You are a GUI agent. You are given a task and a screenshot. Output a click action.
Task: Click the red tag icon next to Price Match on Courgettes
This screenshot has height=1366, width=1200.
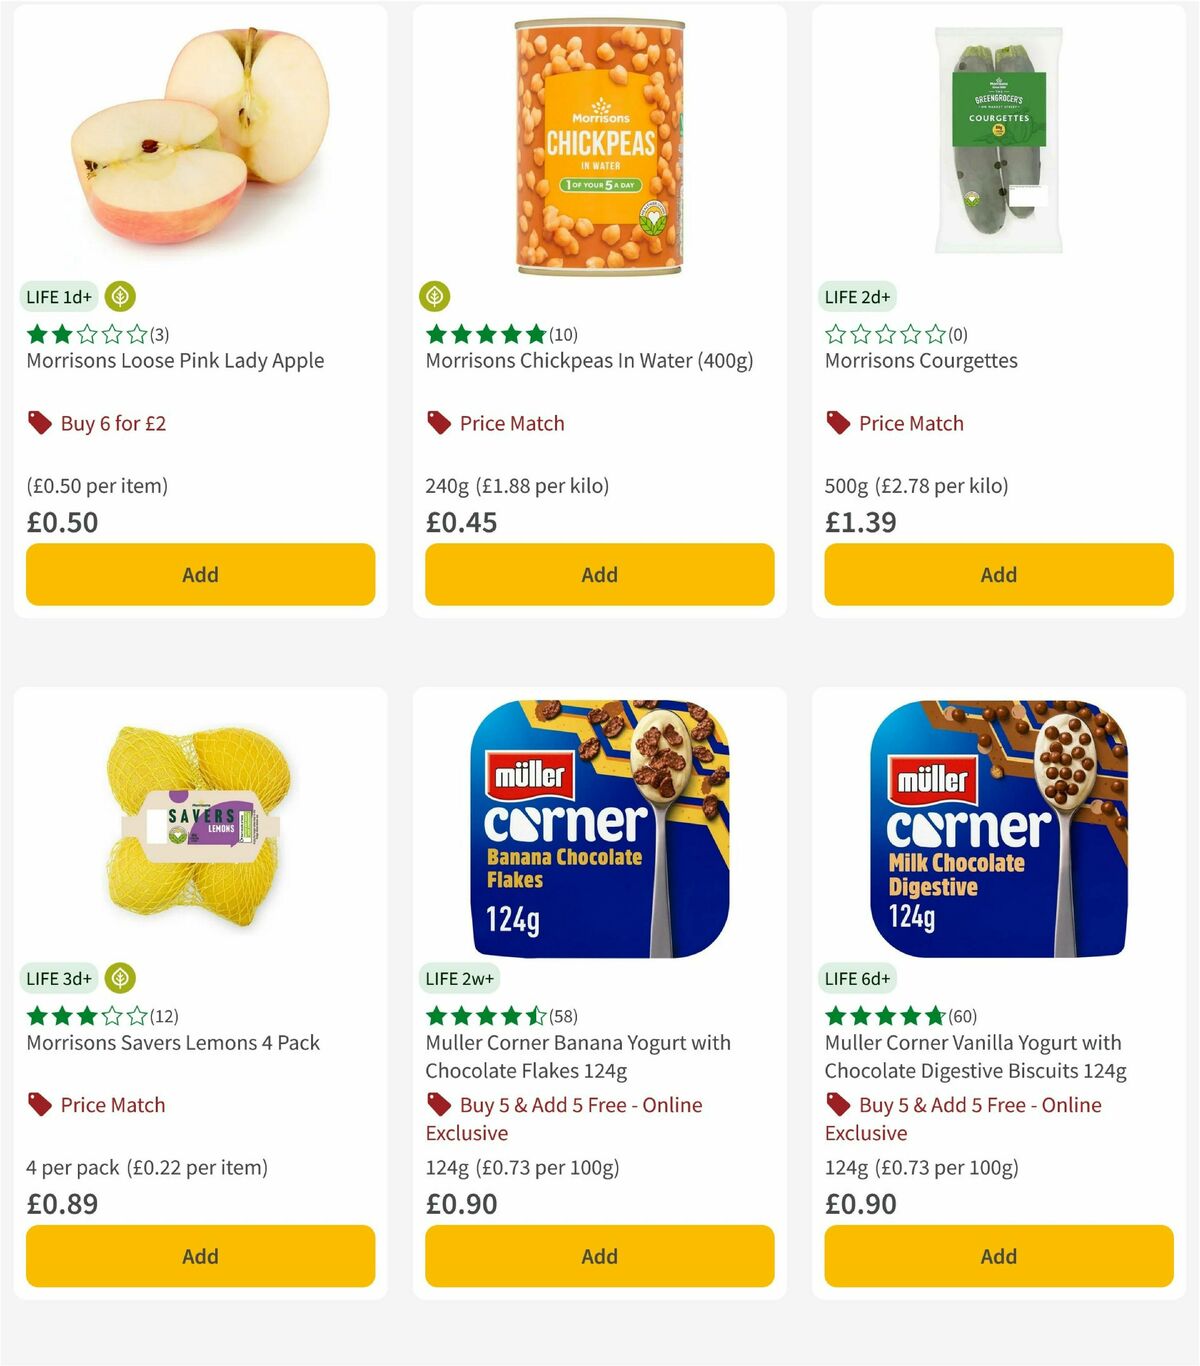tap(837, 423)
